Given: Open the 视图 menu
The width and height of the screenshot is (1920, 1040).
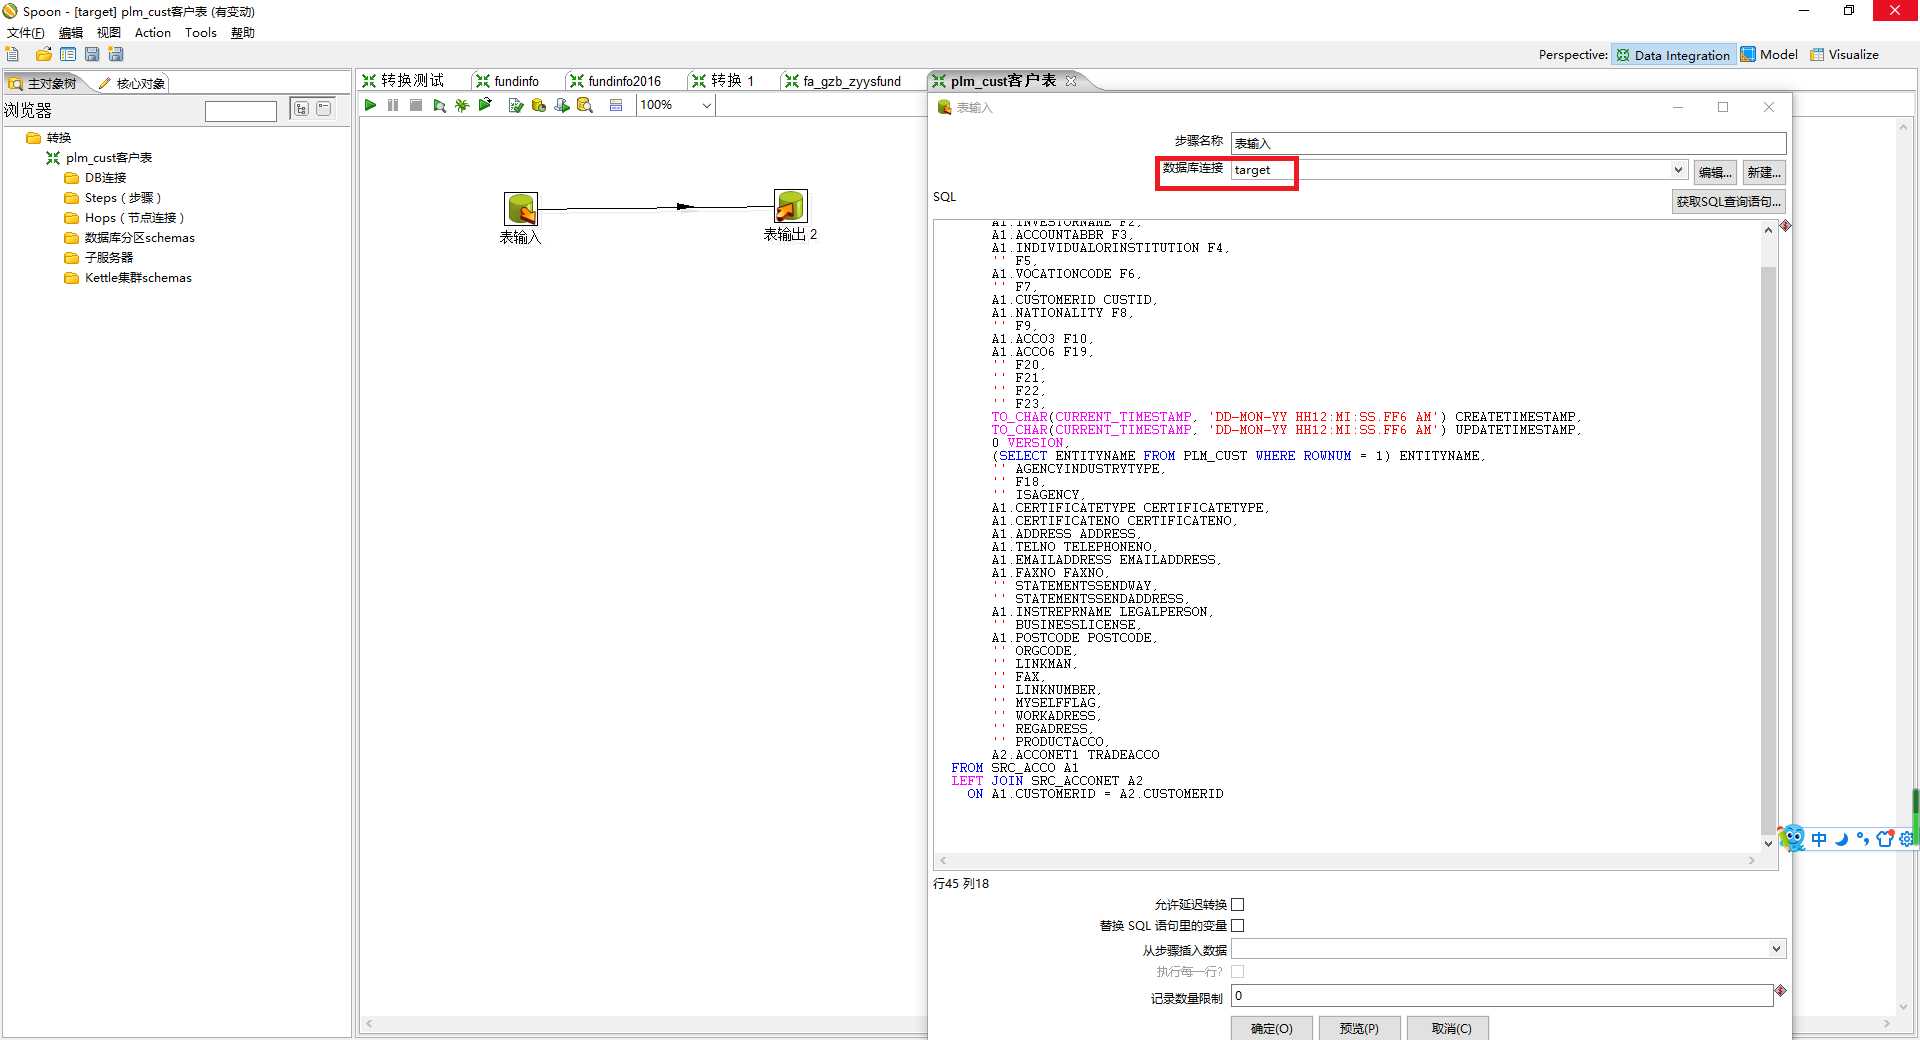Looking at the screenshot, I should [x=109, y=33].
